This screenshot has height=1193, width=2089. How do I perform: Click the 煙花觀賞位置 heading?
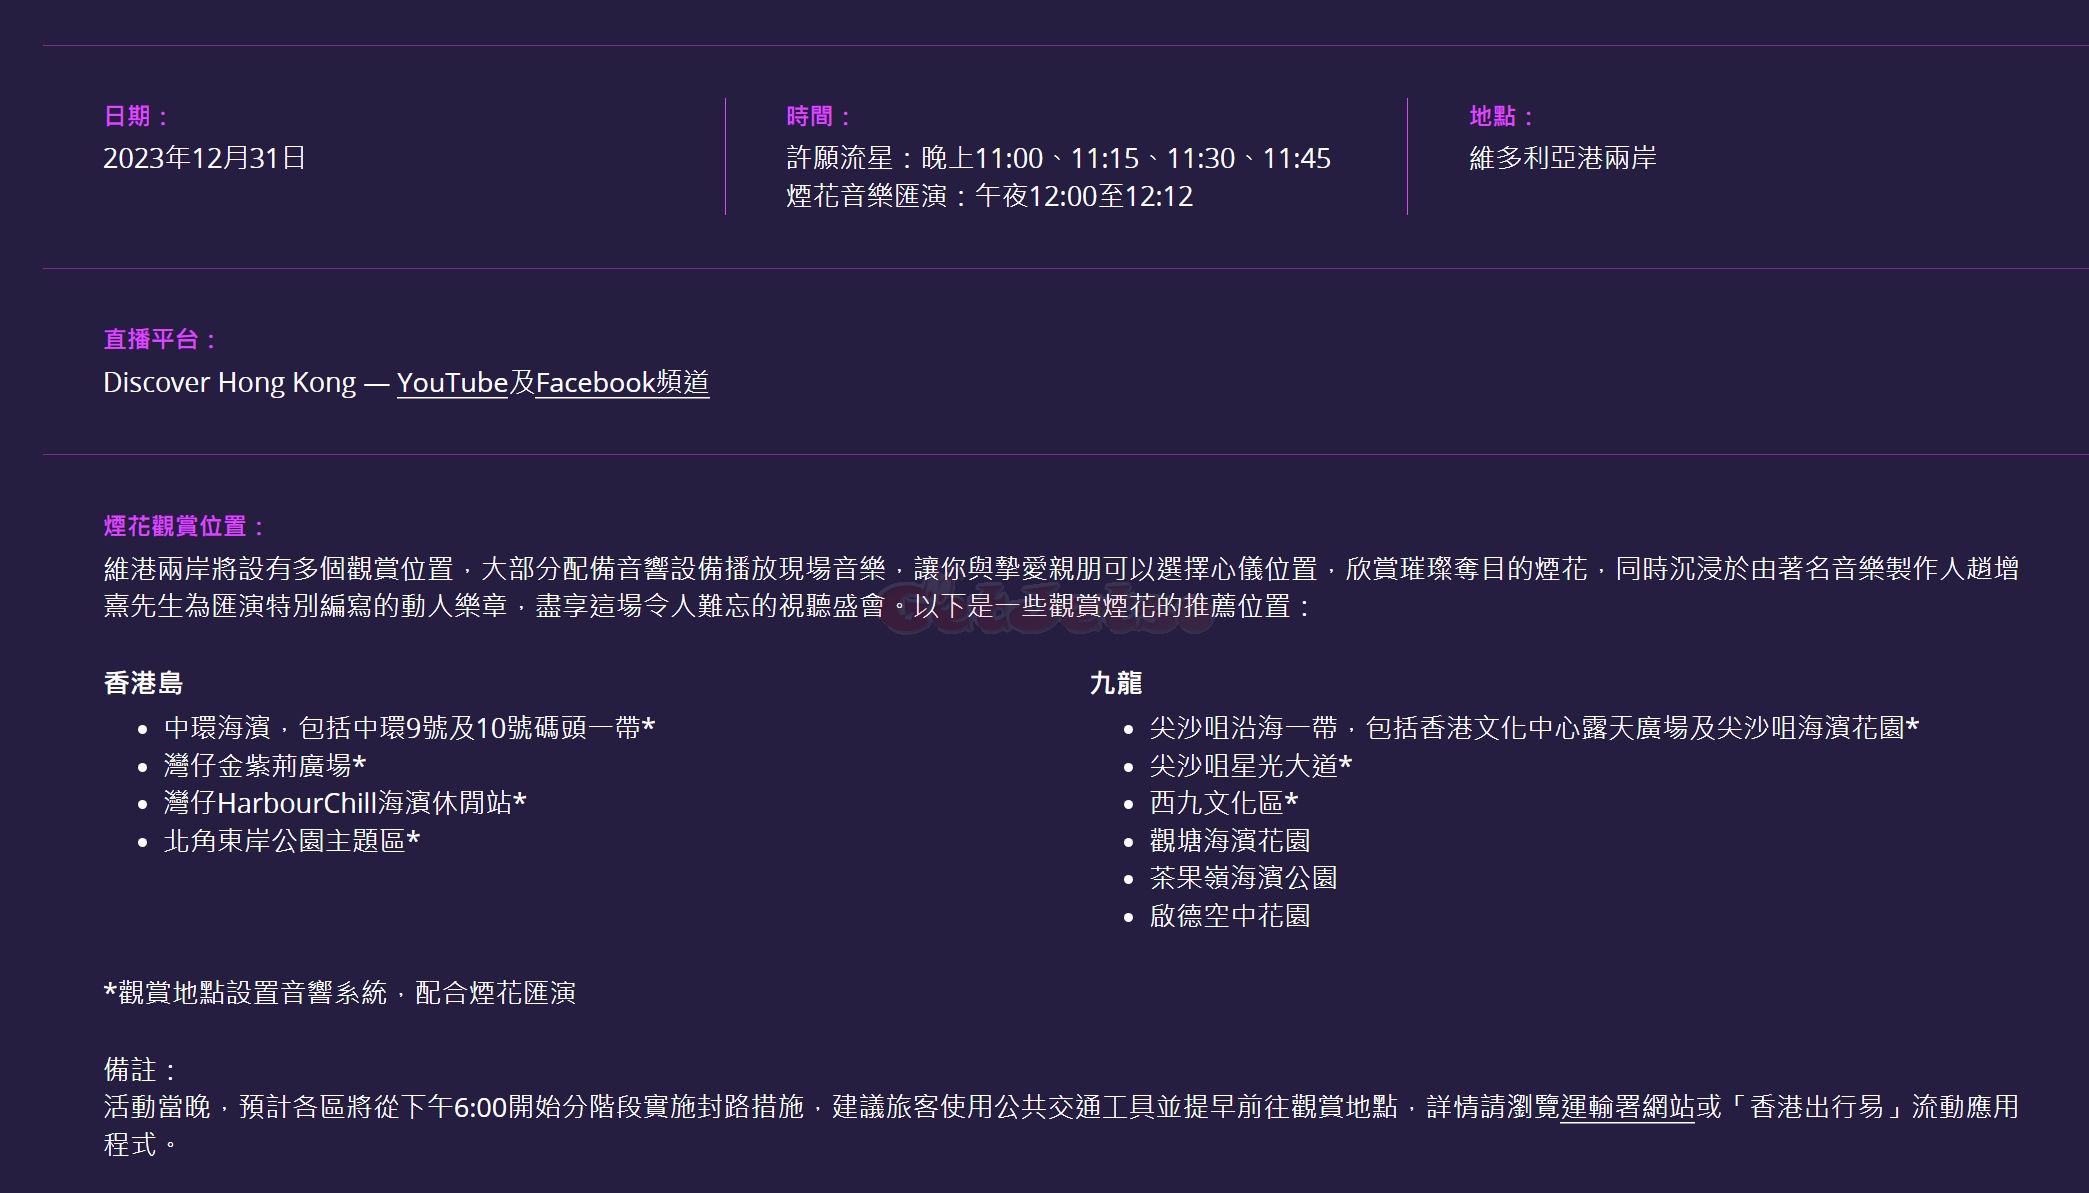[184, 527]
